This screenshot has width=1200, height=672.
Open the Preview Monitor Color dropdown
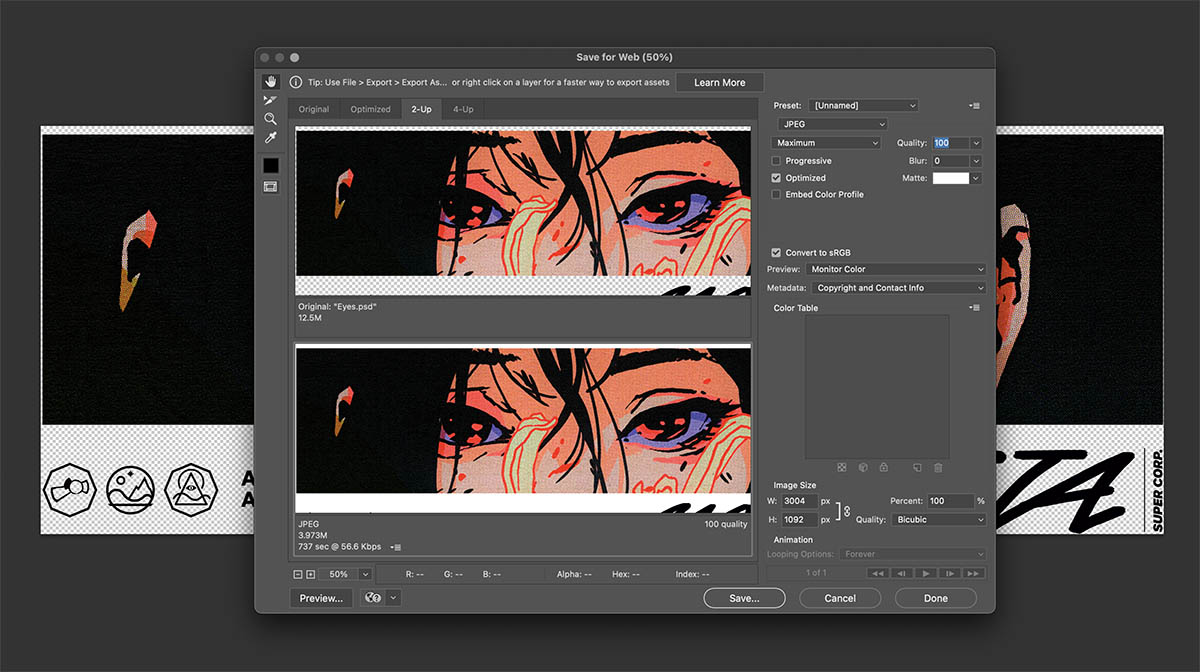pos(897,269)
